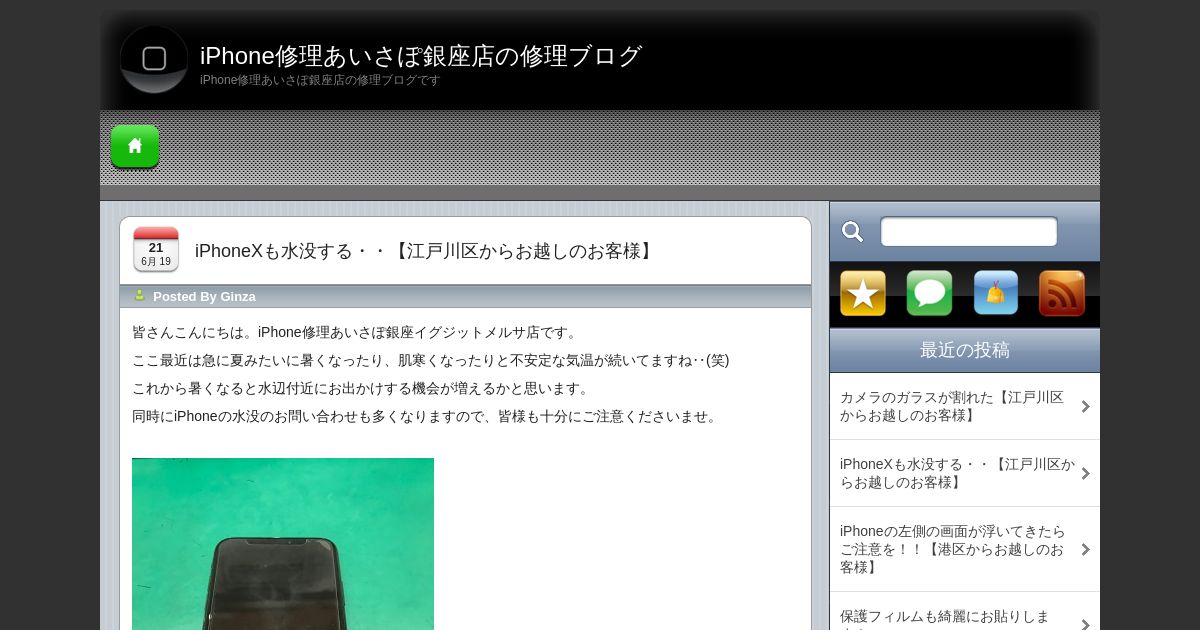Click paragraph starting これから暑くなると水辺付近
The width and height of the screenshot is (1200, 630).
[x=363, y=388]
